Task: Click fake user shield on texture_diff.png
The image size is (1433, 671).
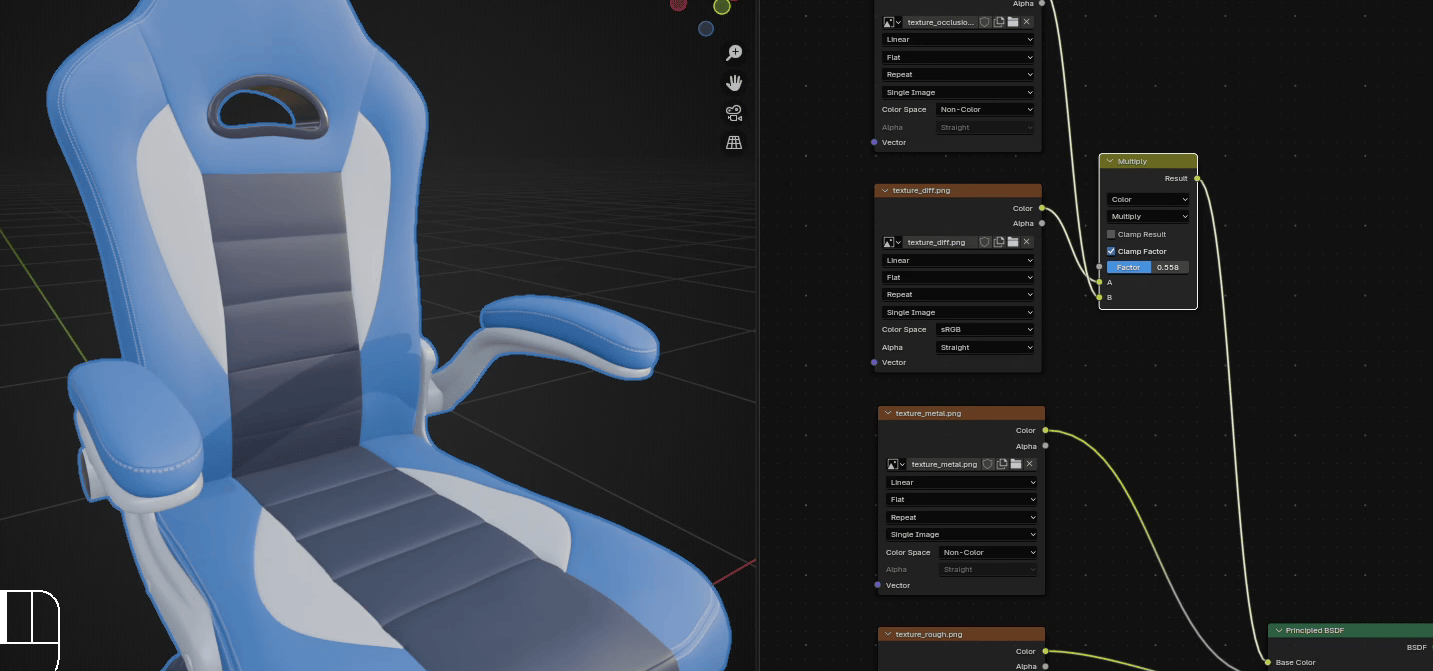Action: tap(985, 242)
